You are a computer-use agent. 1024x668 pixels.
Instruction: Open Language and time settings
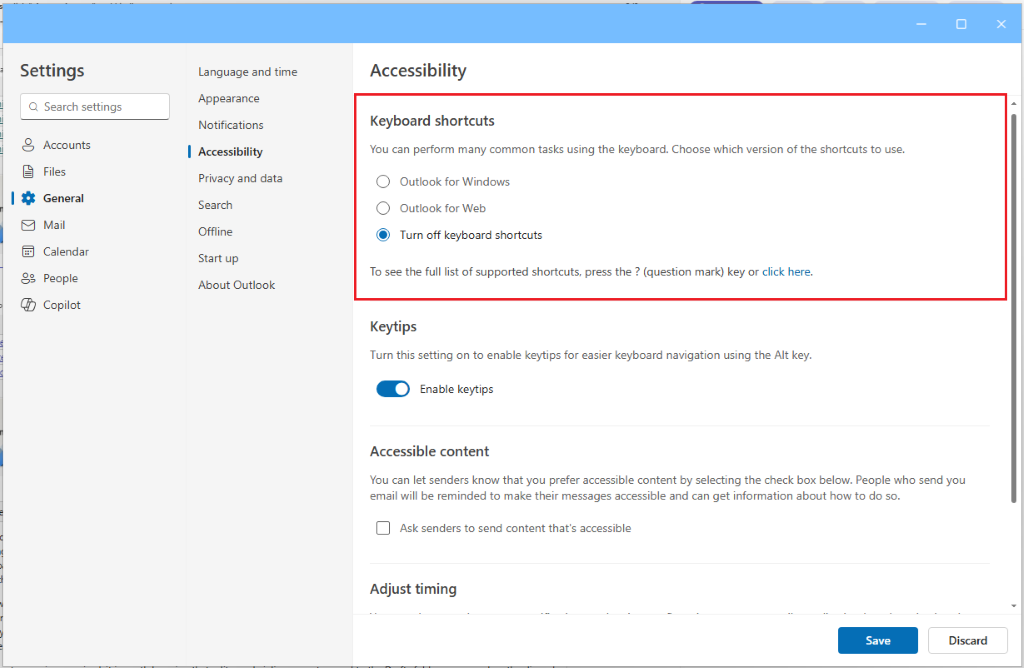(248, 72)
